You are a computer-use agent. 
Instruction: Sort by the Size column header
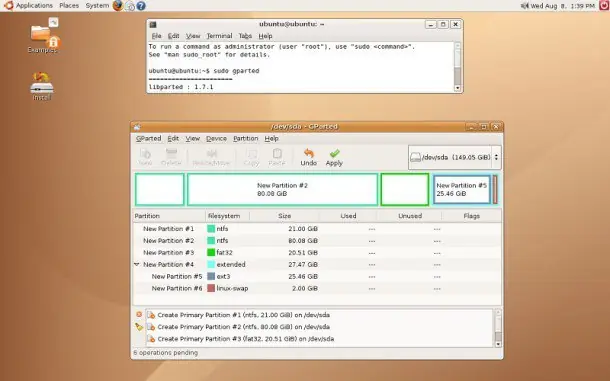click(x=284, y=216)
